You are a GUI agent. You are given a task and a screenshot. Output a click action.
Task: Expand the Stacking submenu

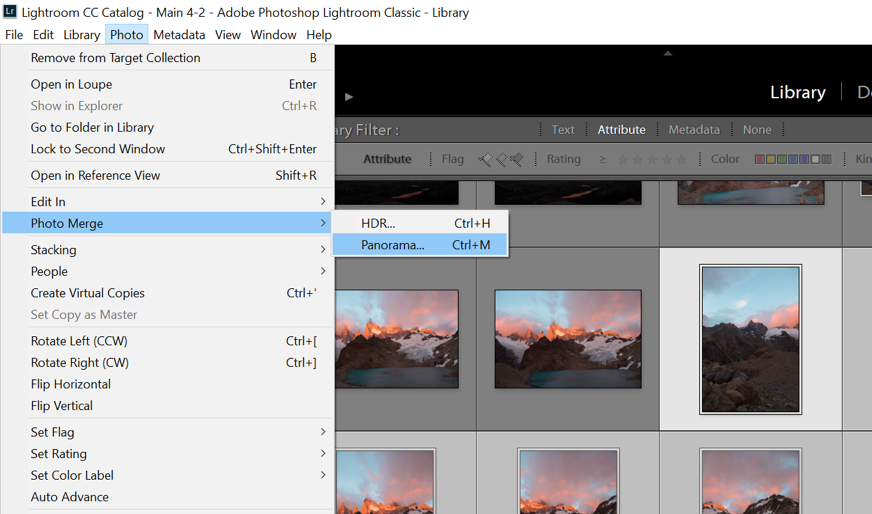point(167,250)
